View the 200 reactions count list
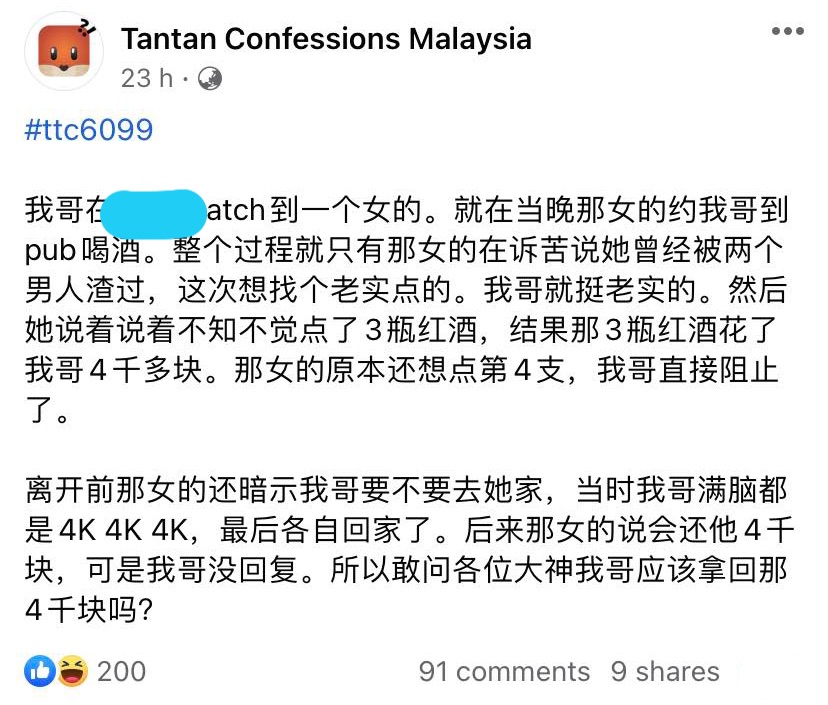 tap(121, 672)
